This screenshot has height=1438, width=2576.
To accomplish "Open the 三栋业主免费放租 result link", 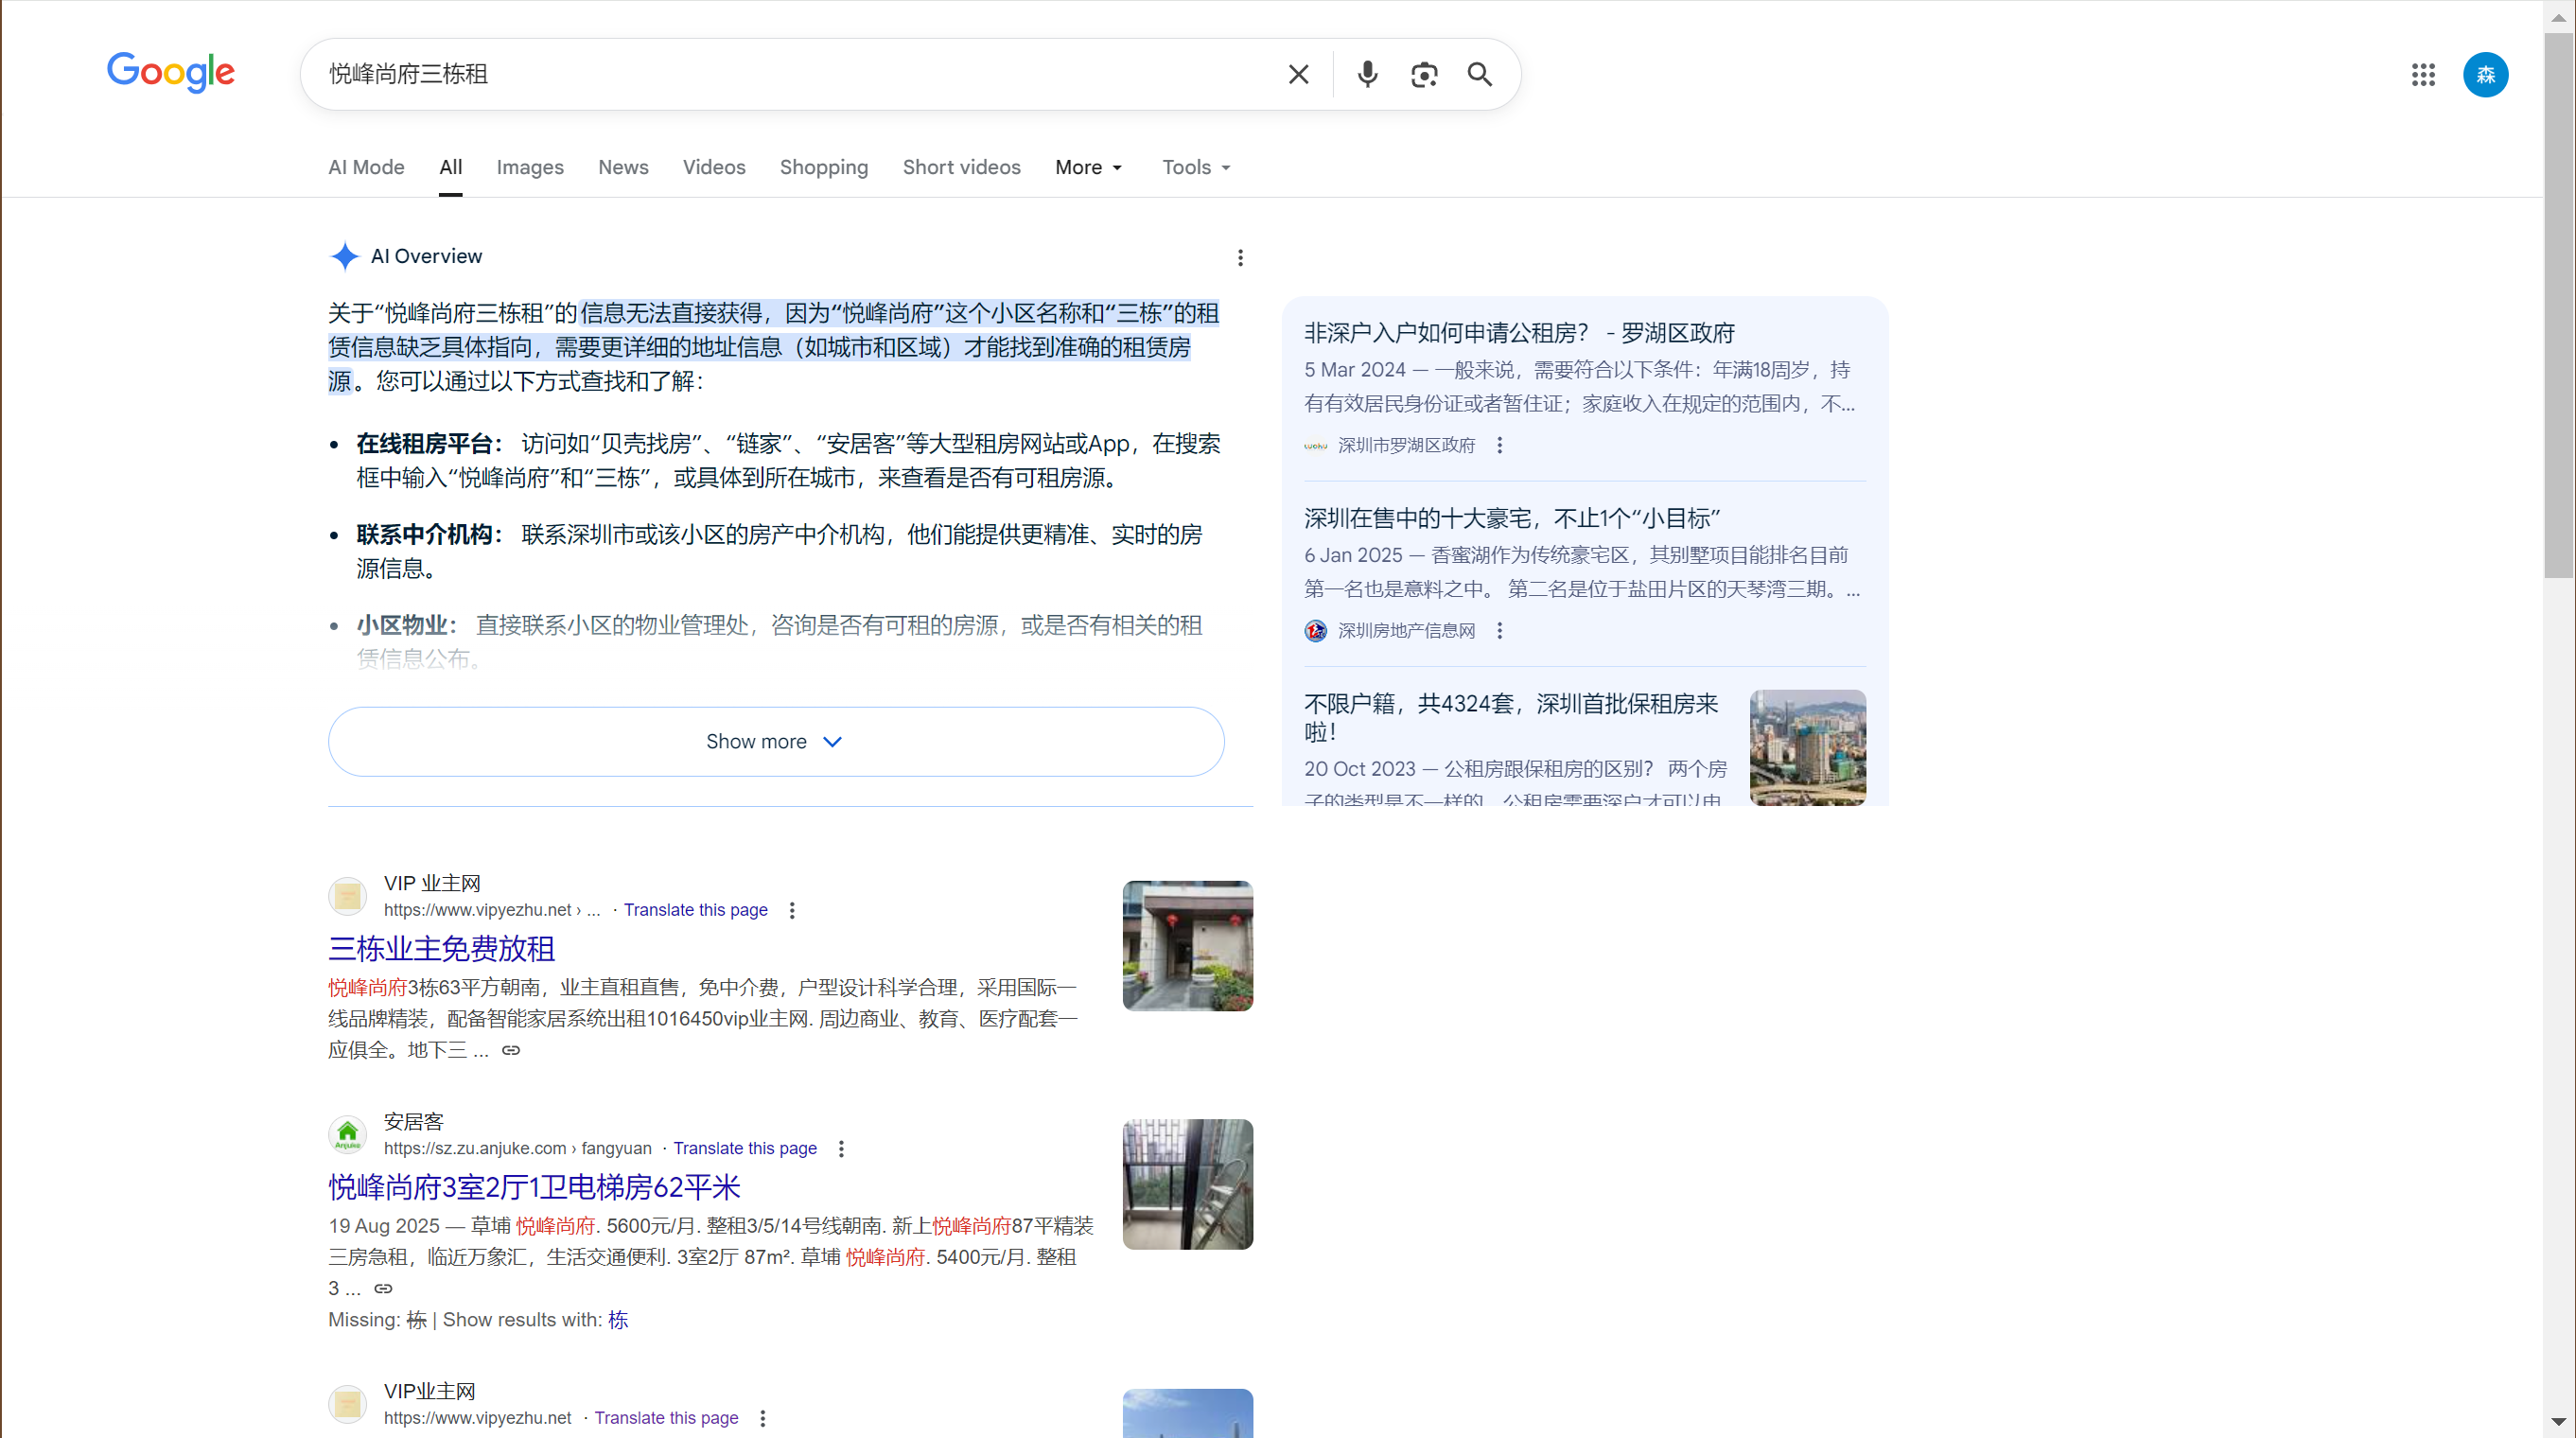I will pos(441,948).
